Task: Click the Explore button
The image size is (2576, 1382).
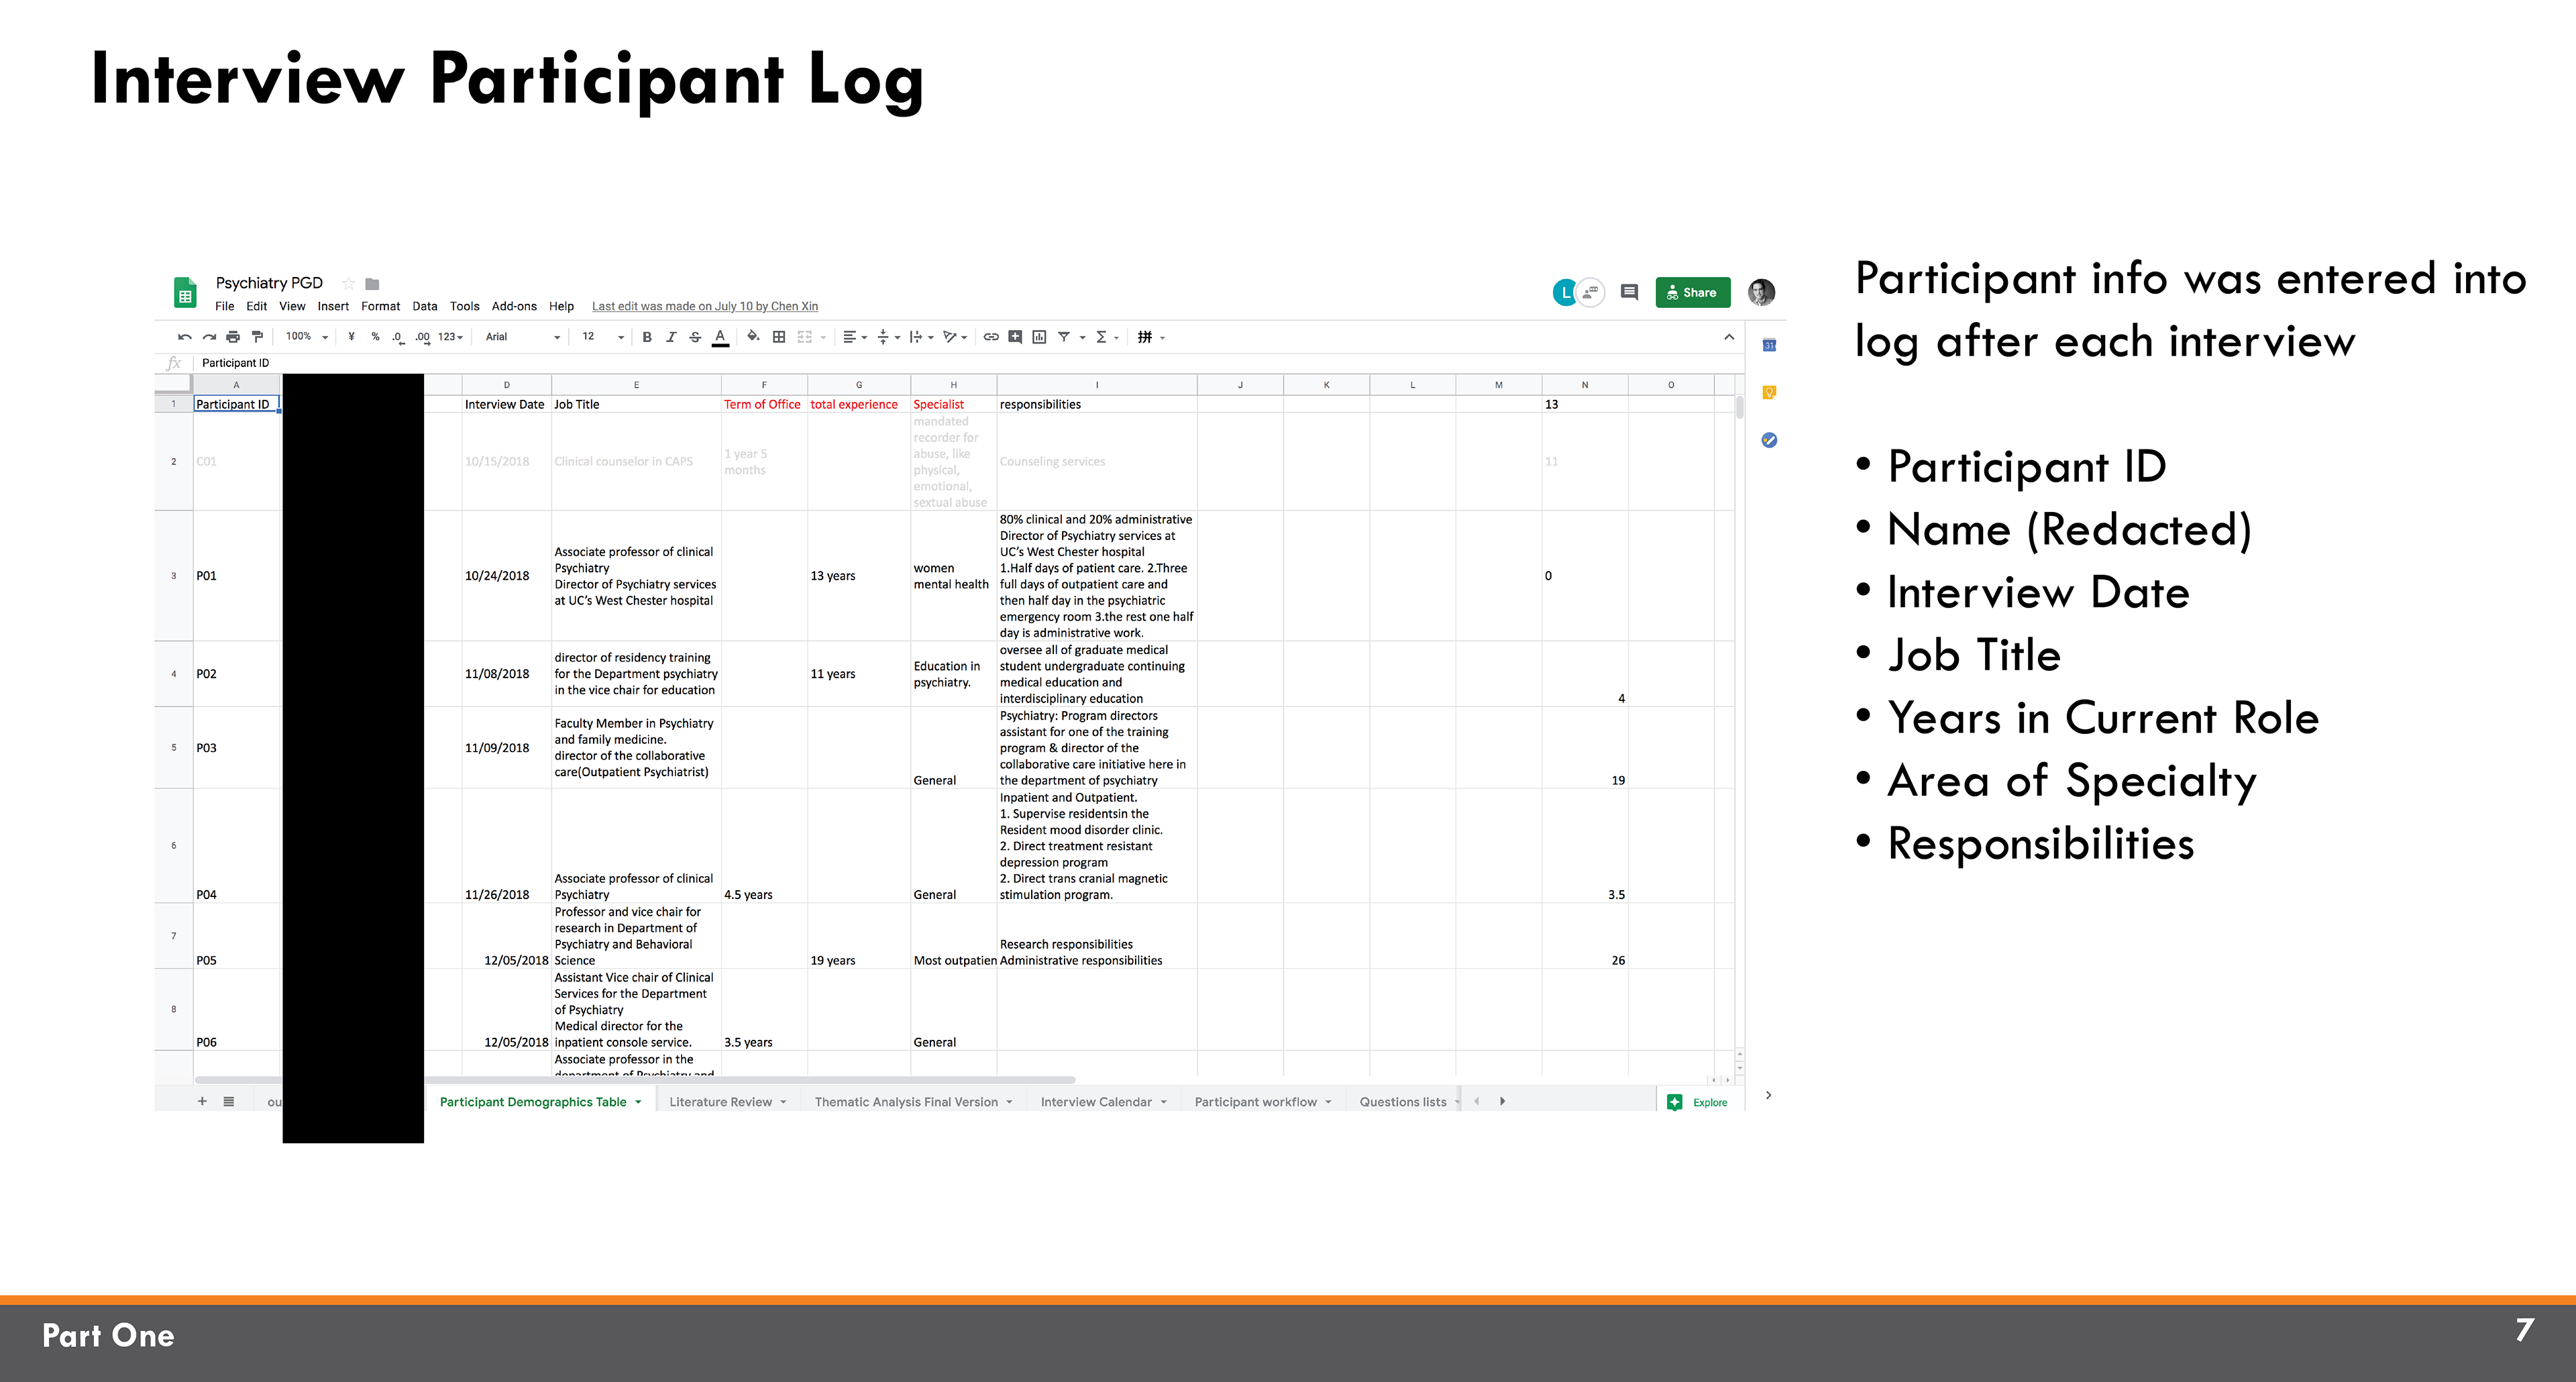Action: (x=1698, y=1102)
